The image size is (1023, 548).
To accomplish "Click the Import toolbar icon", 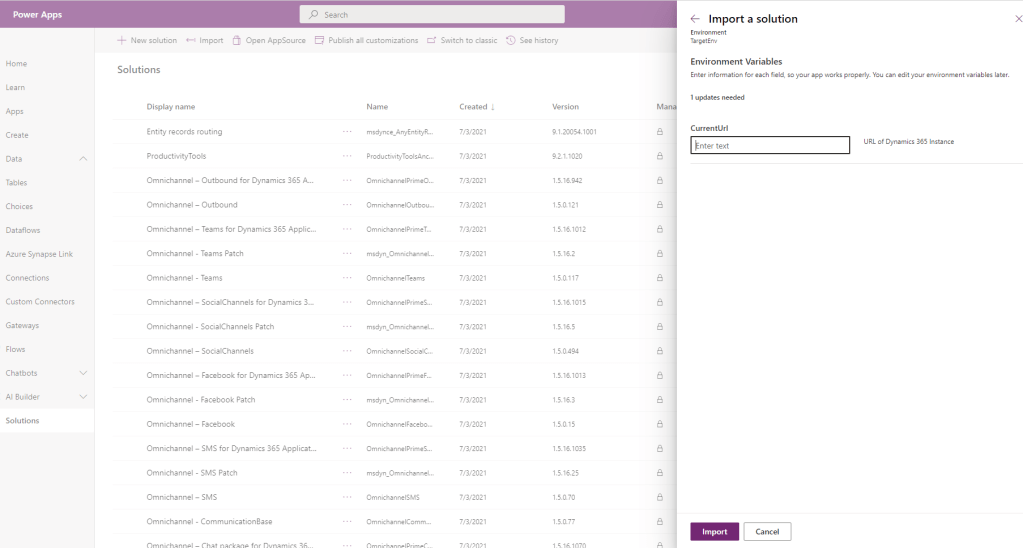I will coord(192,41).
